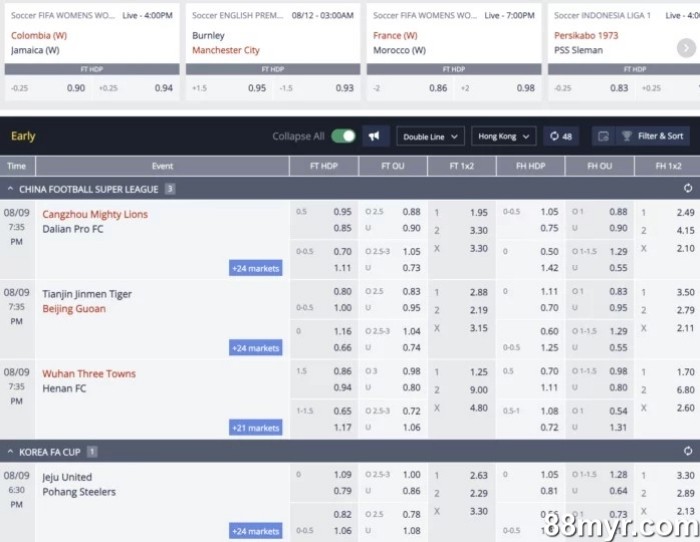The height and width of the screenshot is (542, 700).
Task: Open the Double Line dropdown
Action: pyautogui.click(x=430, y=137)
